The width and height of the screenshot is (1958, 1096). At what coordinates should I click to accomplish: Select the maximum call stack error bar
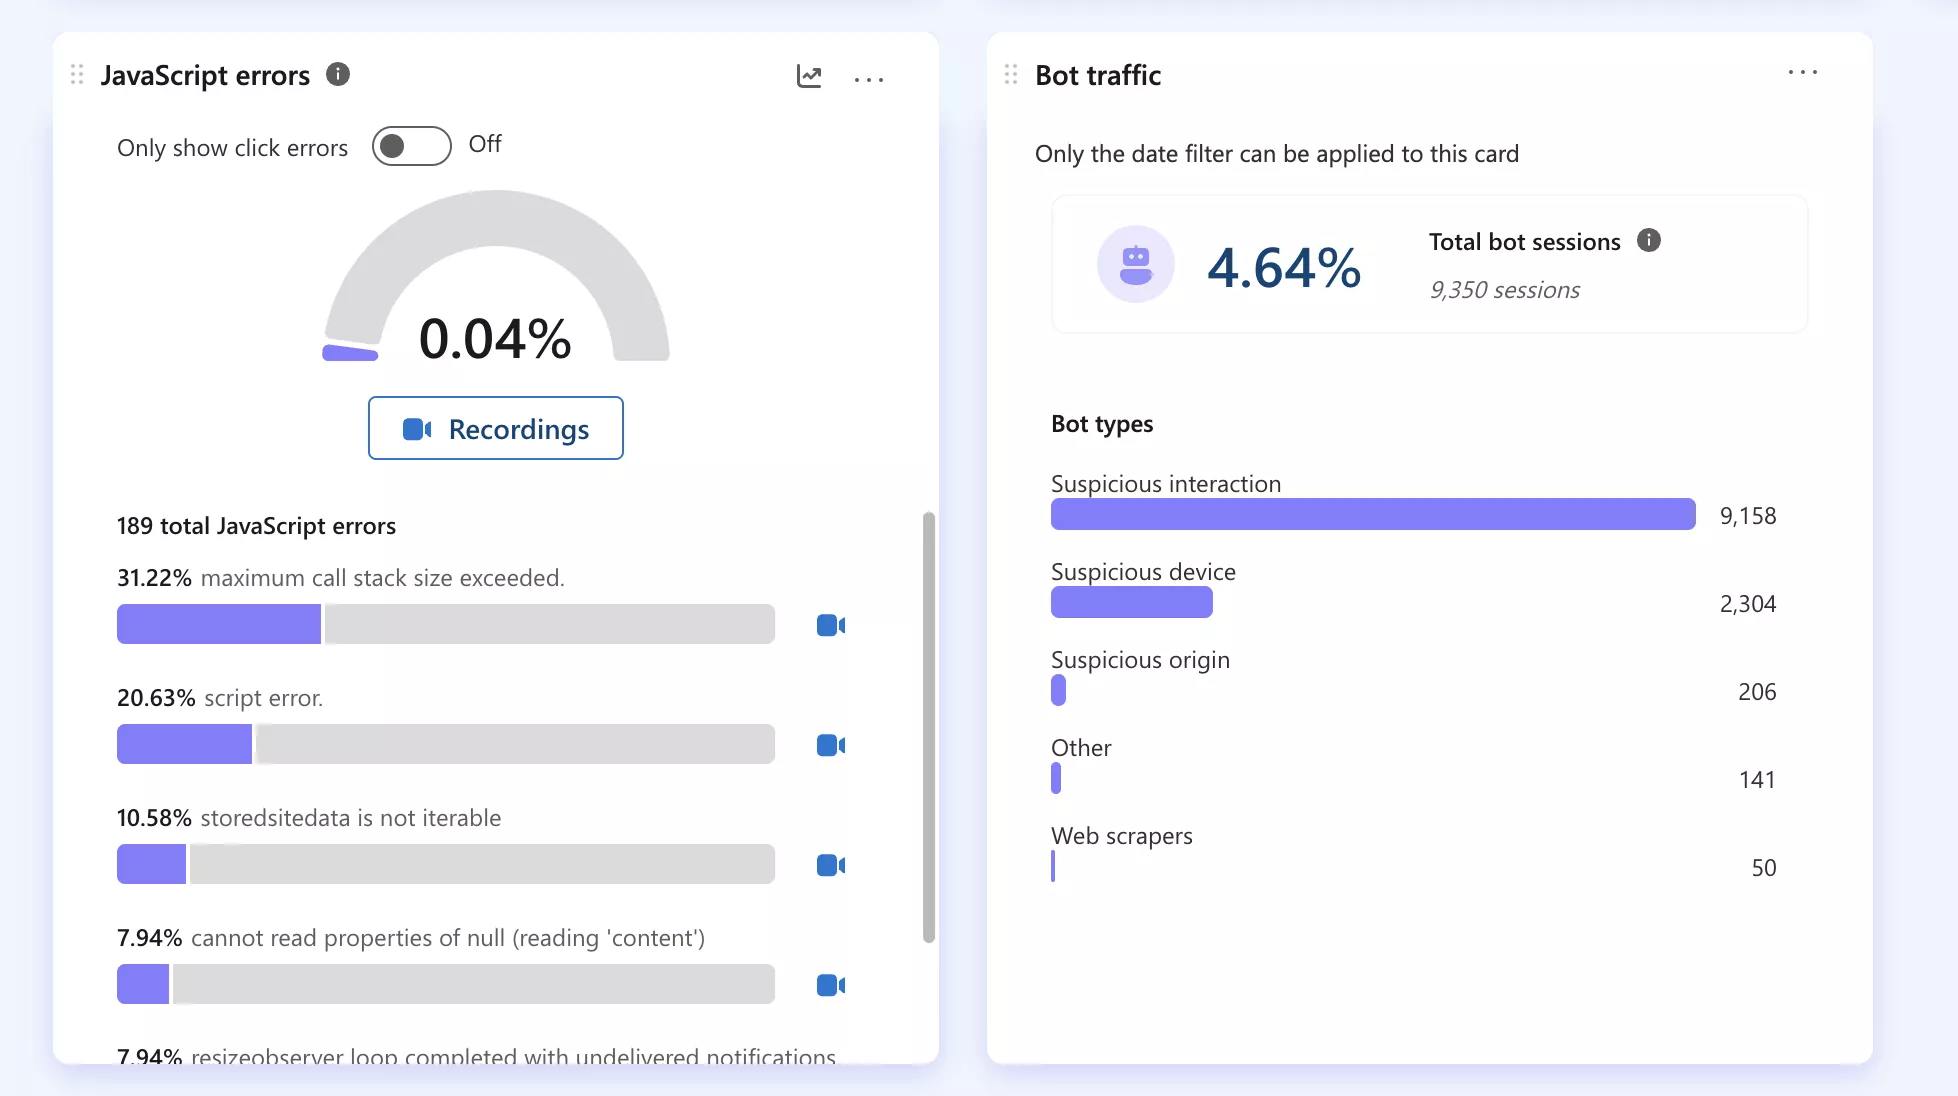pos(445,624)
